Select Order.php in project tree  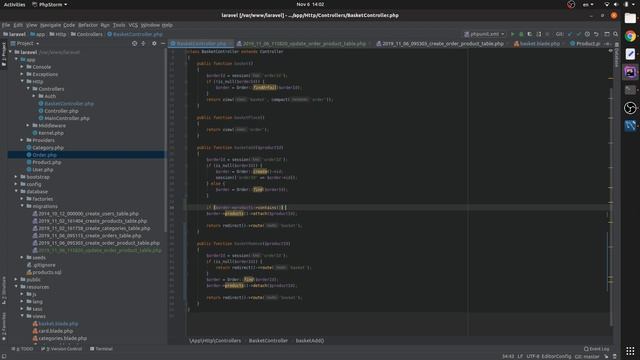[x=44, y=155]
